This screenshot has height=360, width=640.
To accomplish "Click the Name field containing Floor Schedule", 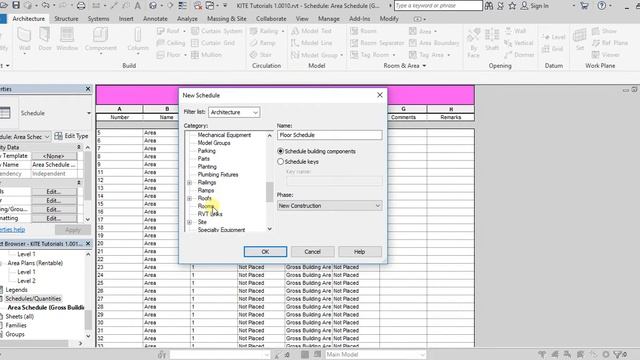I will point(329,135).
